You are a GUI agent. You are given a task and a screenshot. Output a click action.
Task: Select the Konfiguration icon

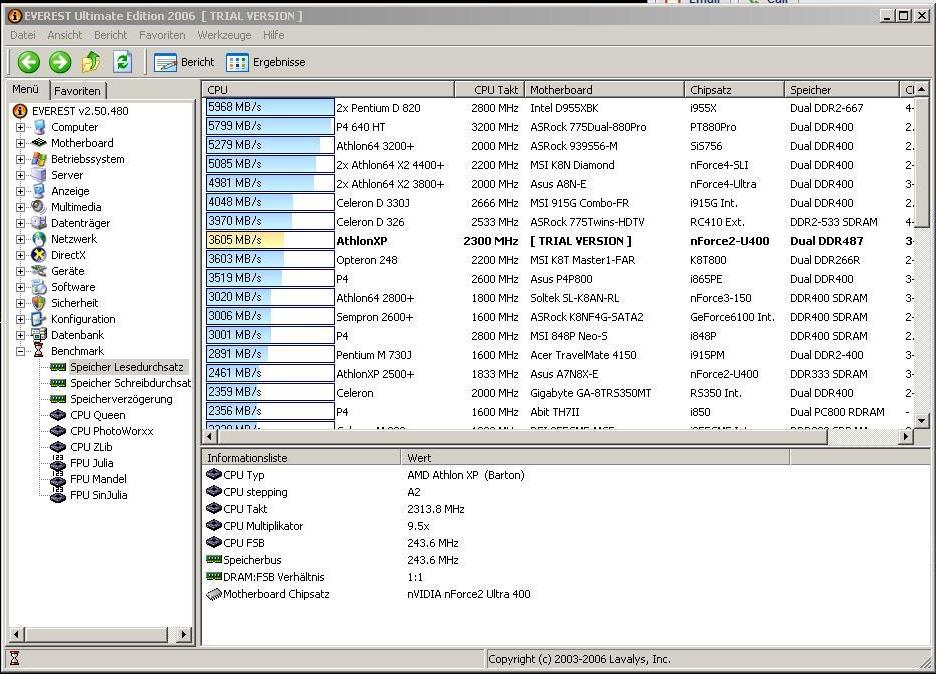[39, 319]
